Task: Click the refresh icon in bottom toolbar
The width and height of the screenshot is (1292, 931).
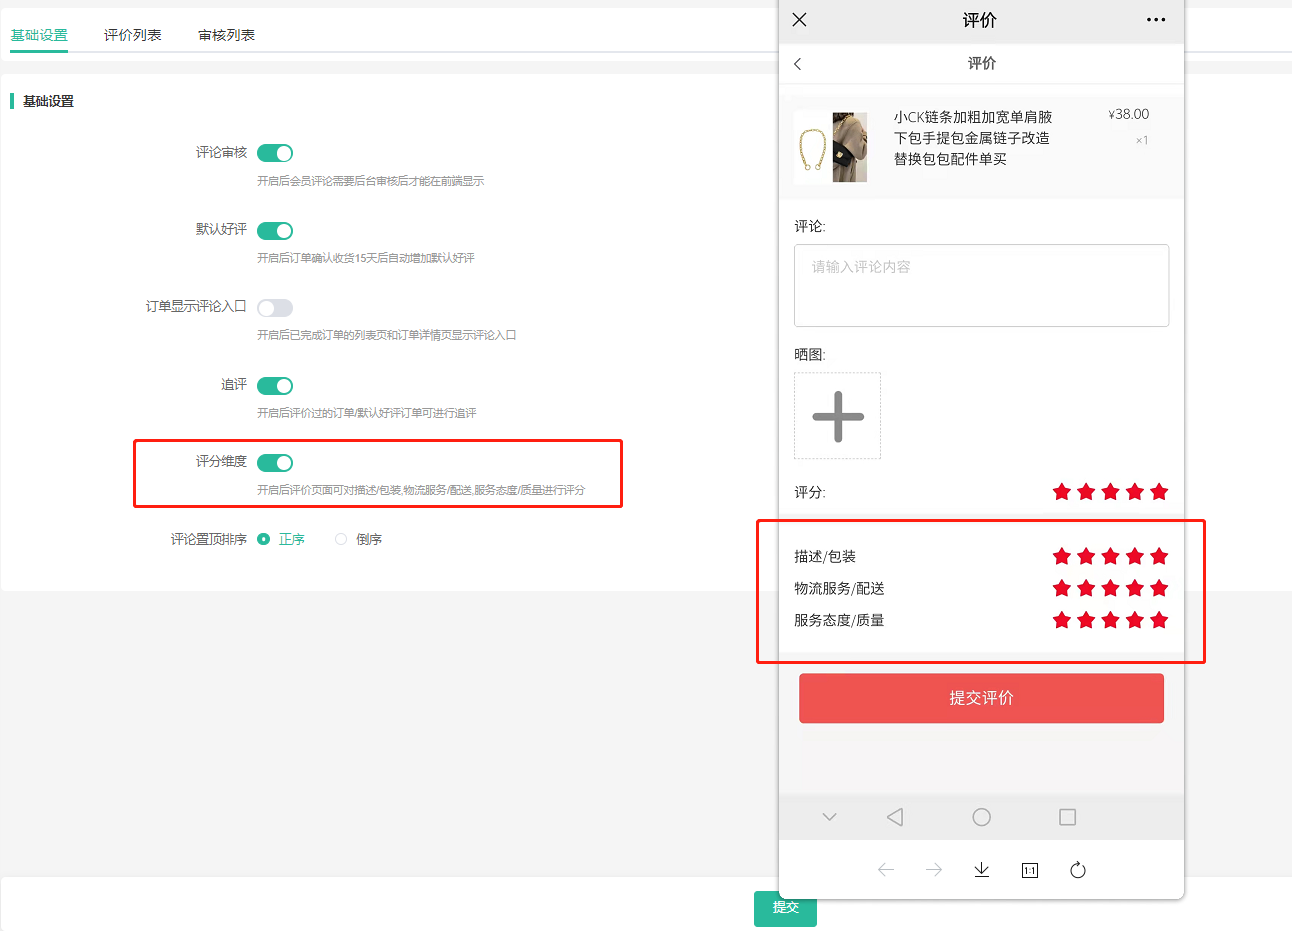Action: tap(1077, 870)
